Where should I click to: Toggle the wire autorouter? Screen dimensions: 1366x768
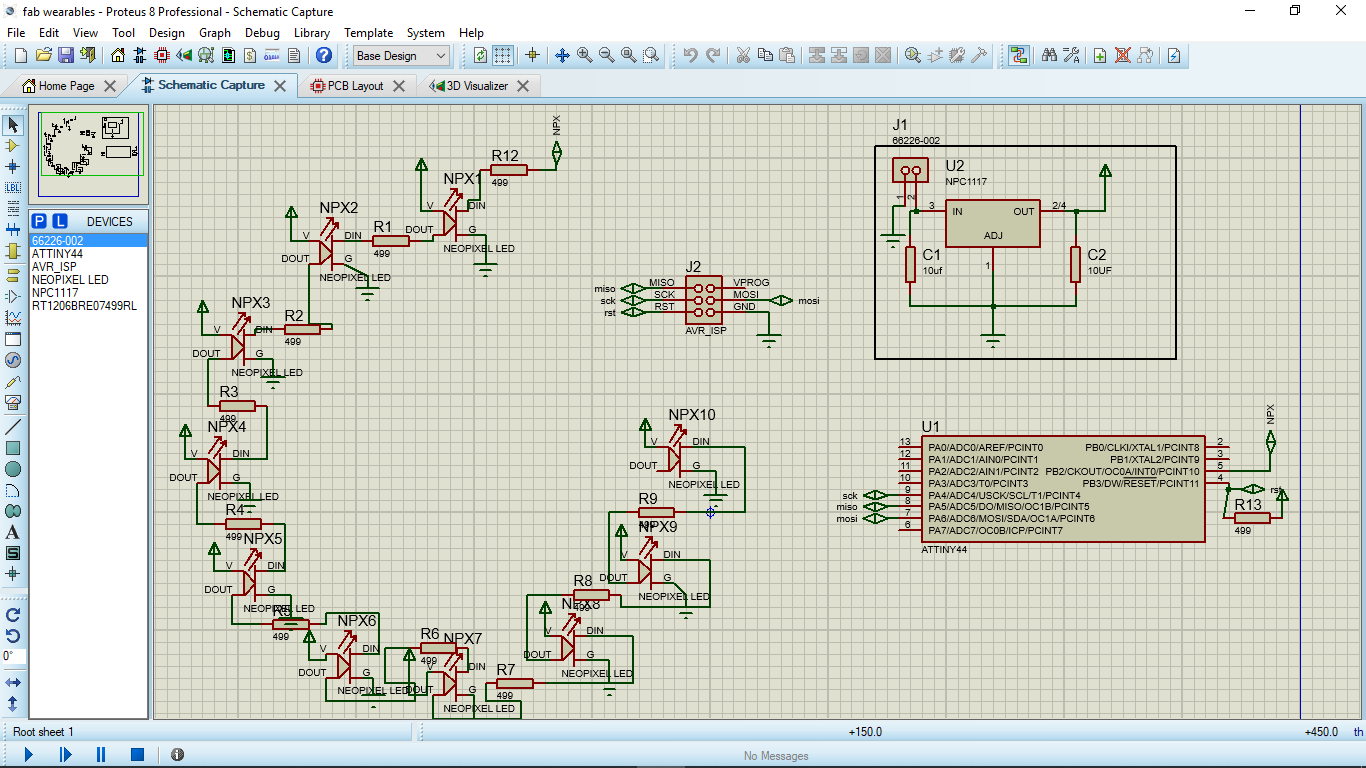(1018, 56)
